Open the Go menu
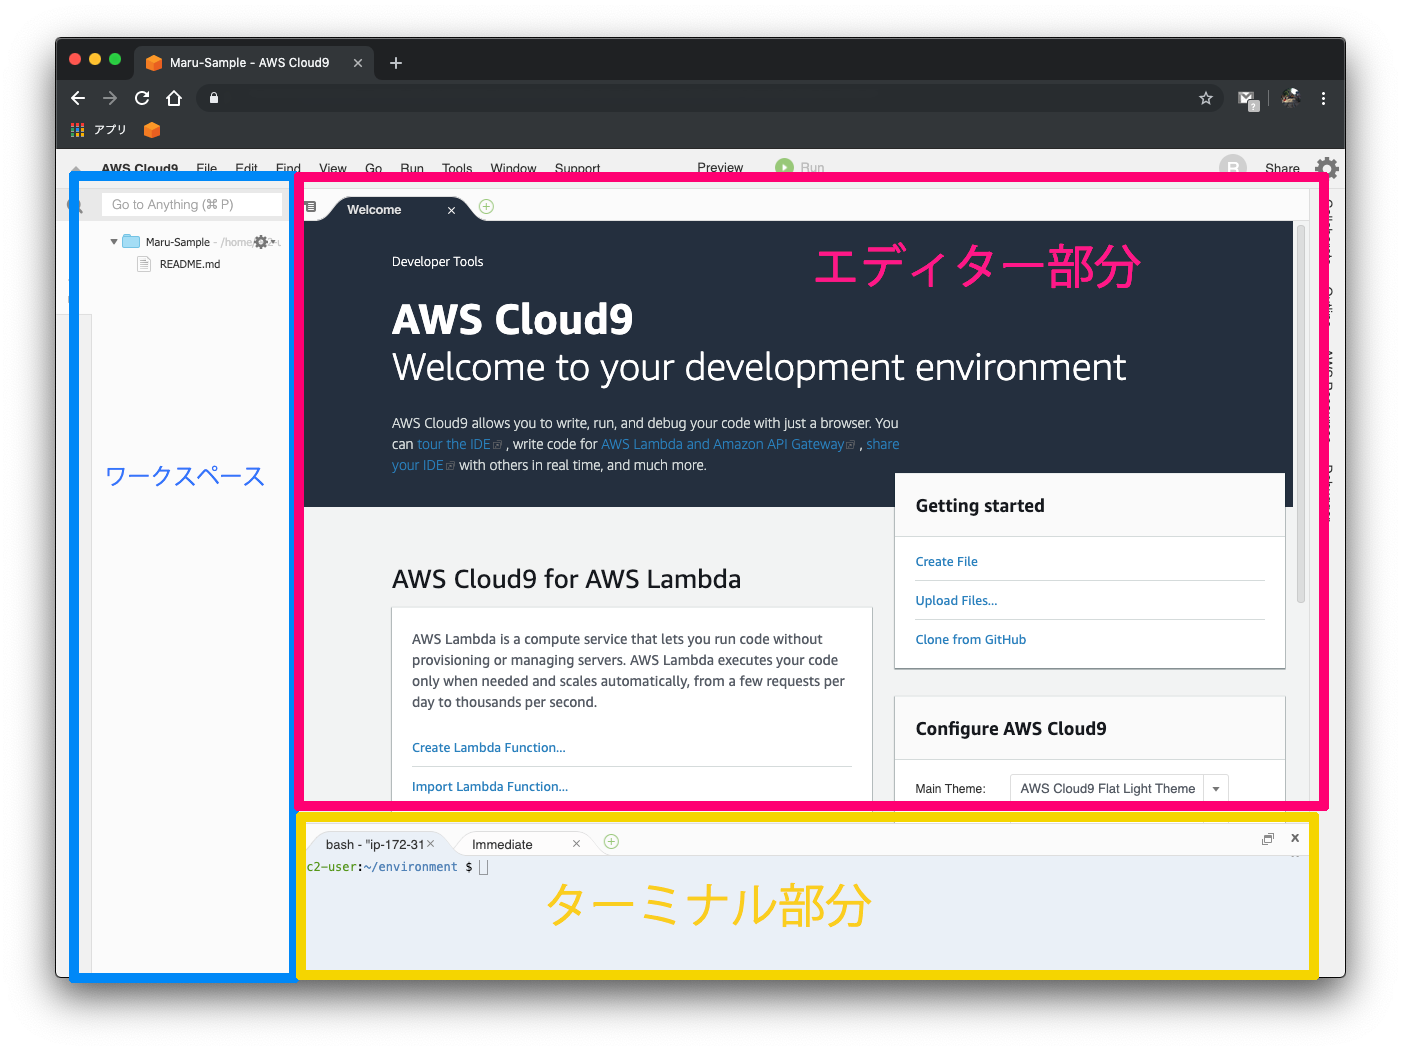Image resolution: width=1401 pixels, height=1051 pixels. coord(373,168)
